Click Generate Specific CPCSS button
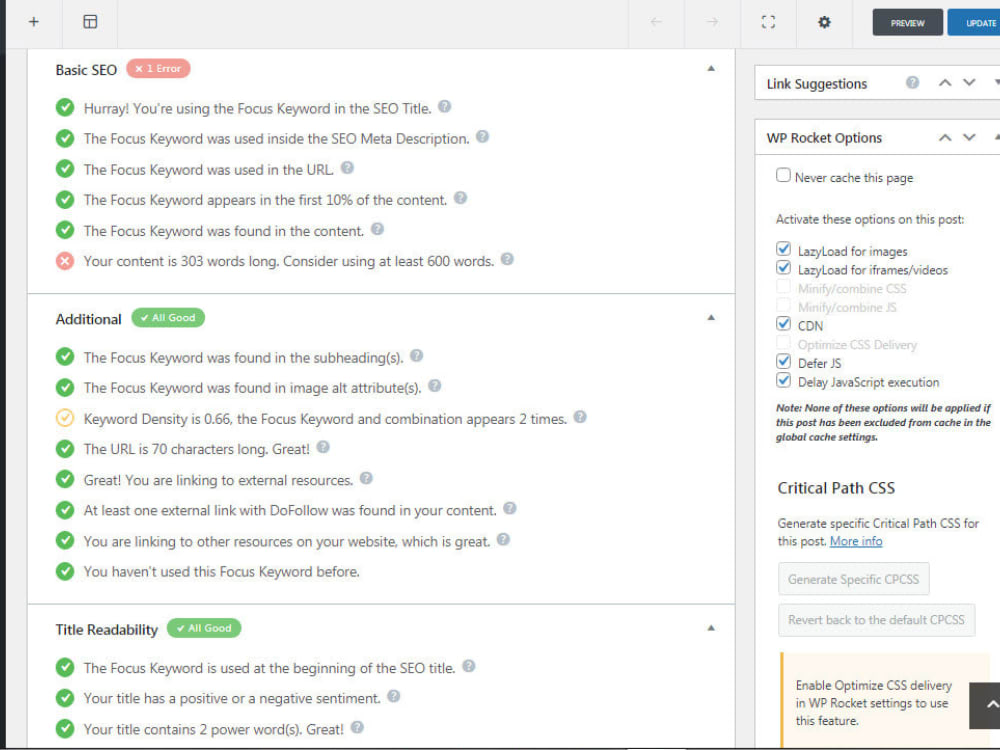Screen dimensions: 1000x750 click(853, 579)
